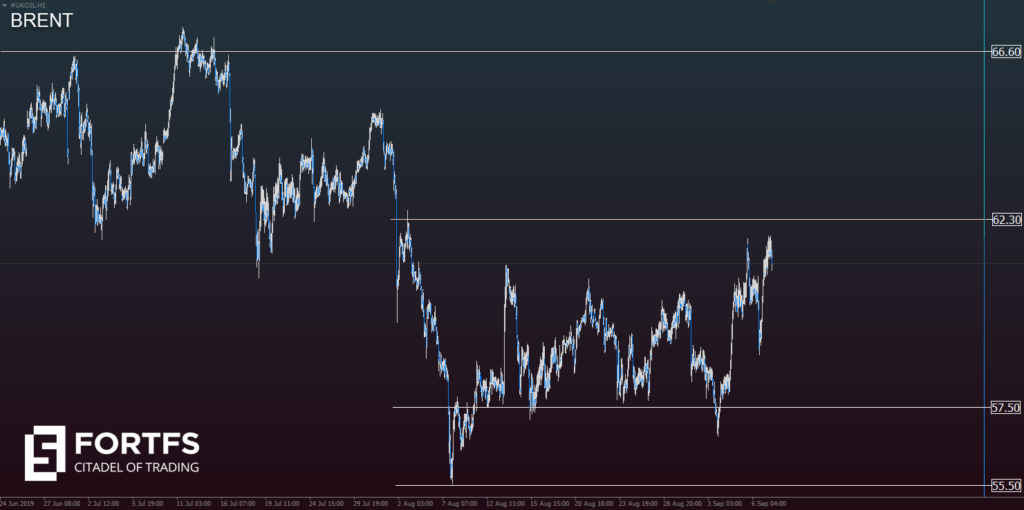Click the FORTFS brand name text
Screen dimensions: 1024x510
tap(137, 443)
